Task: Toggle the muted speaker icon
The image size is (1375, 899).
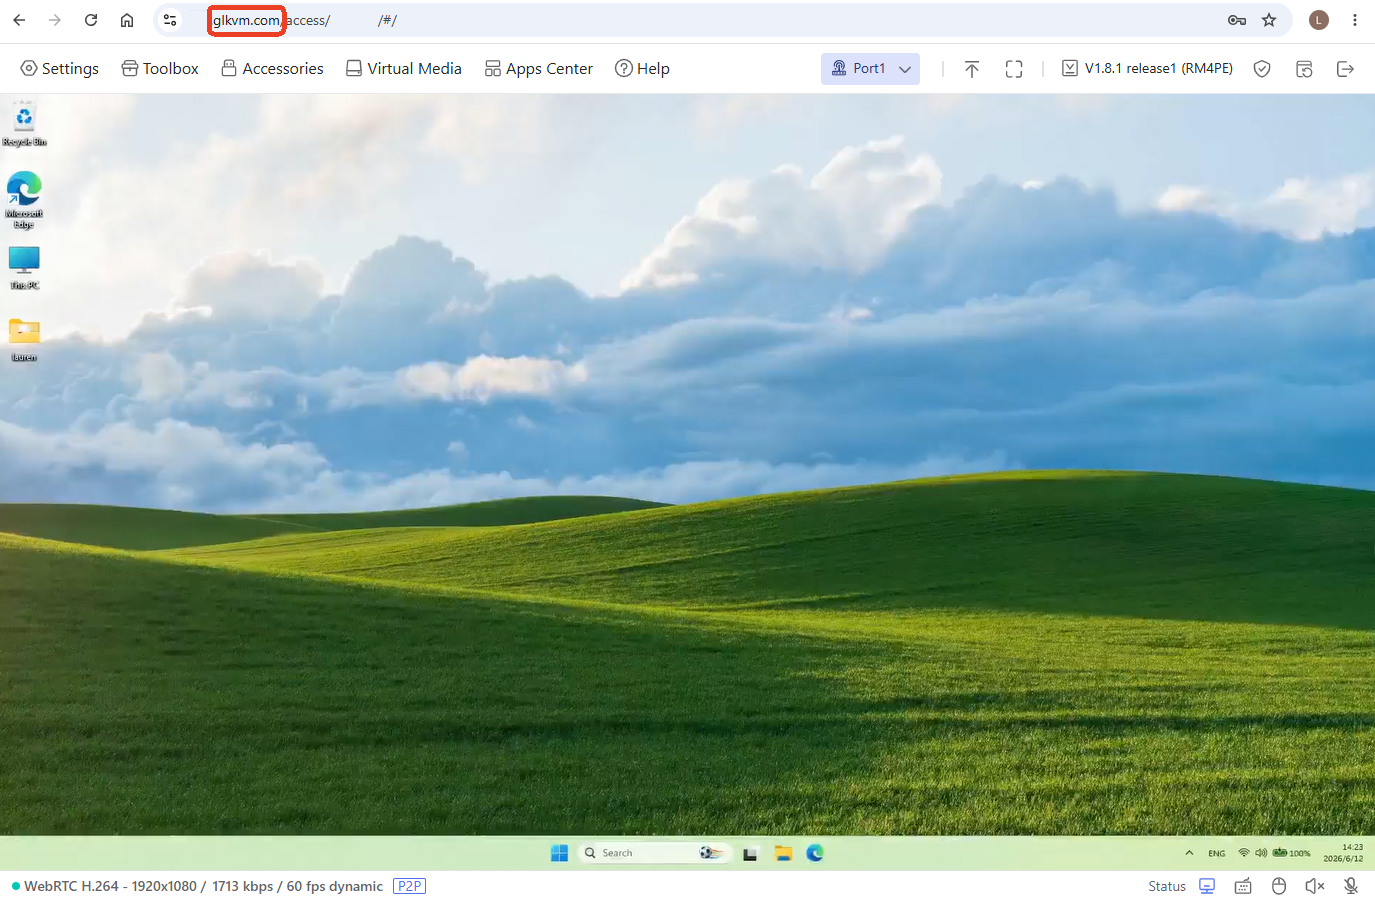Action: [x=1315, y=886]
